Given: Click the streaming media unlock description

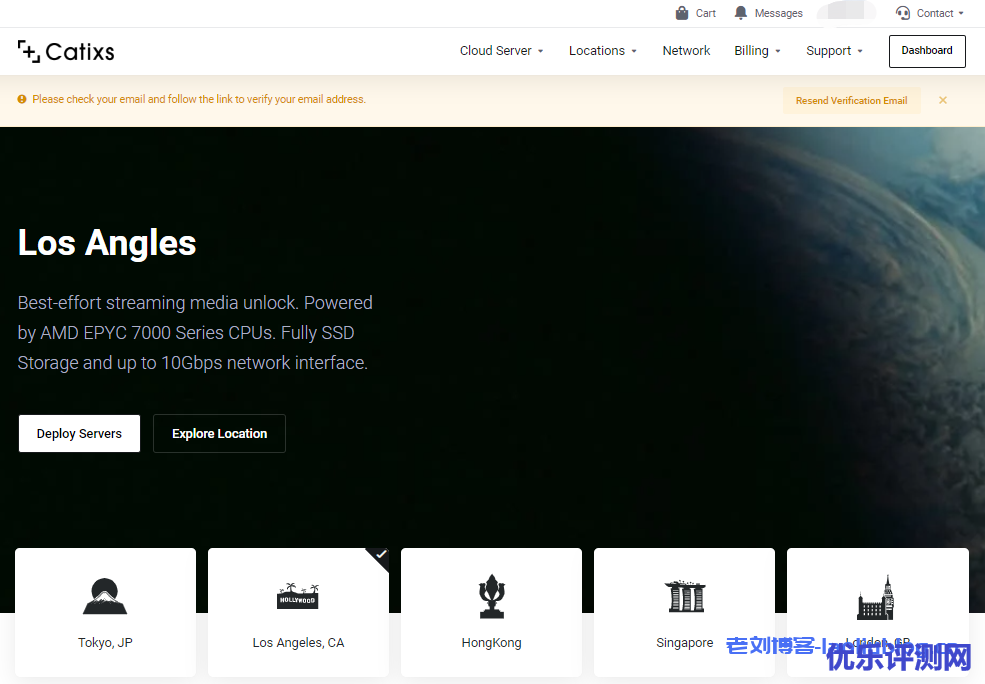Looking at the screenshot, I should 195,333.
